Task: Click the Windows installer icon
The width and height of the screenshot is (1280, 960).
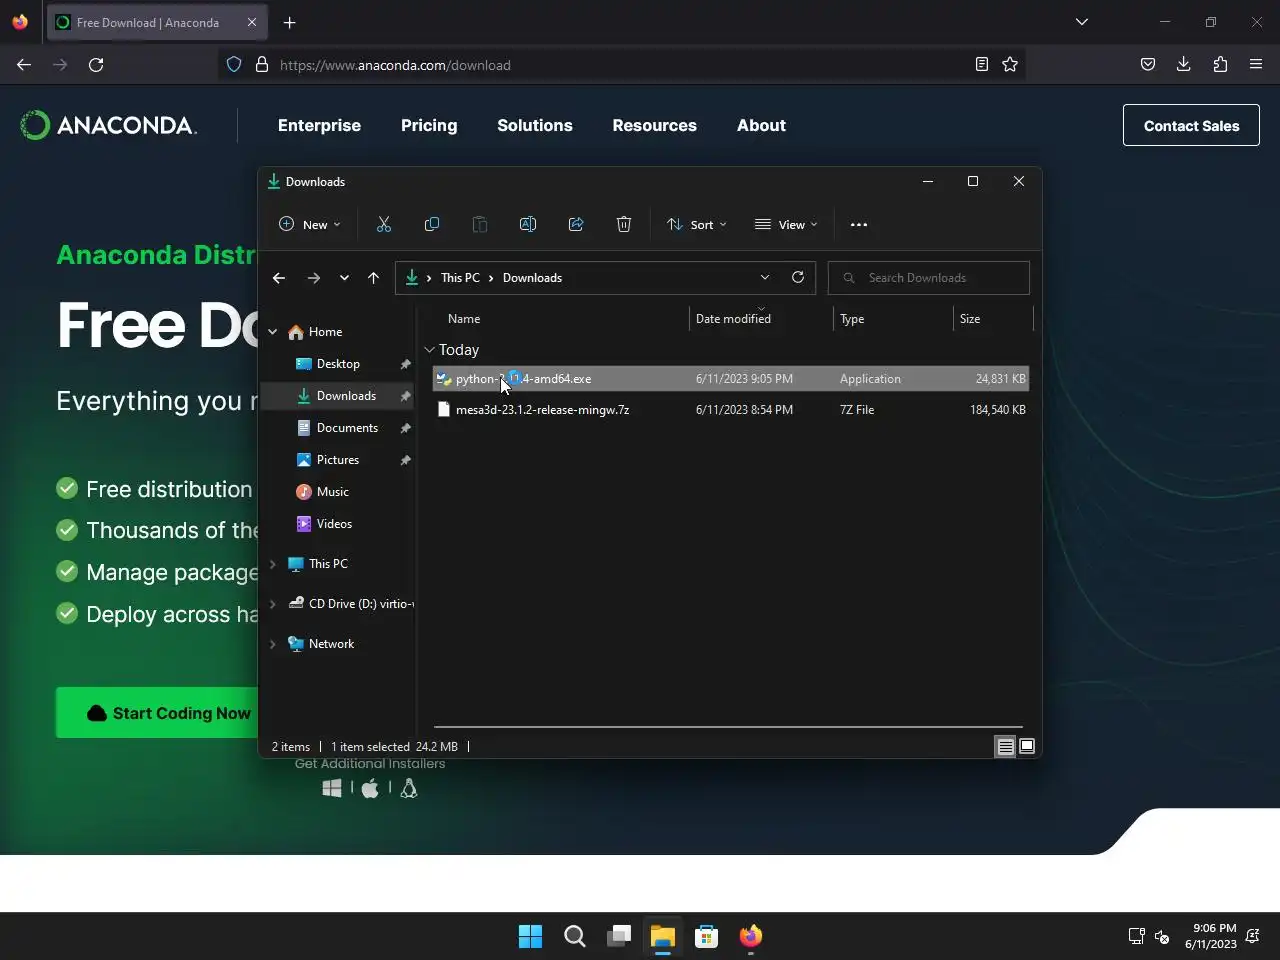Action: click(x=332, y=789)
